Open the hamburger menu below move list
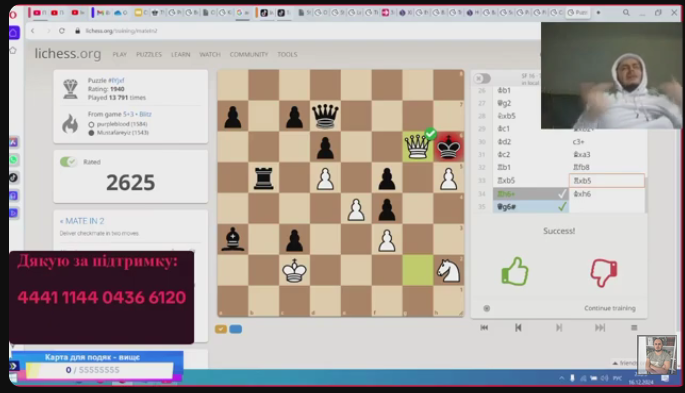Image resolution: width=685 pixels, height=393 pixels. pyautogui.click(x=634, y=328)
